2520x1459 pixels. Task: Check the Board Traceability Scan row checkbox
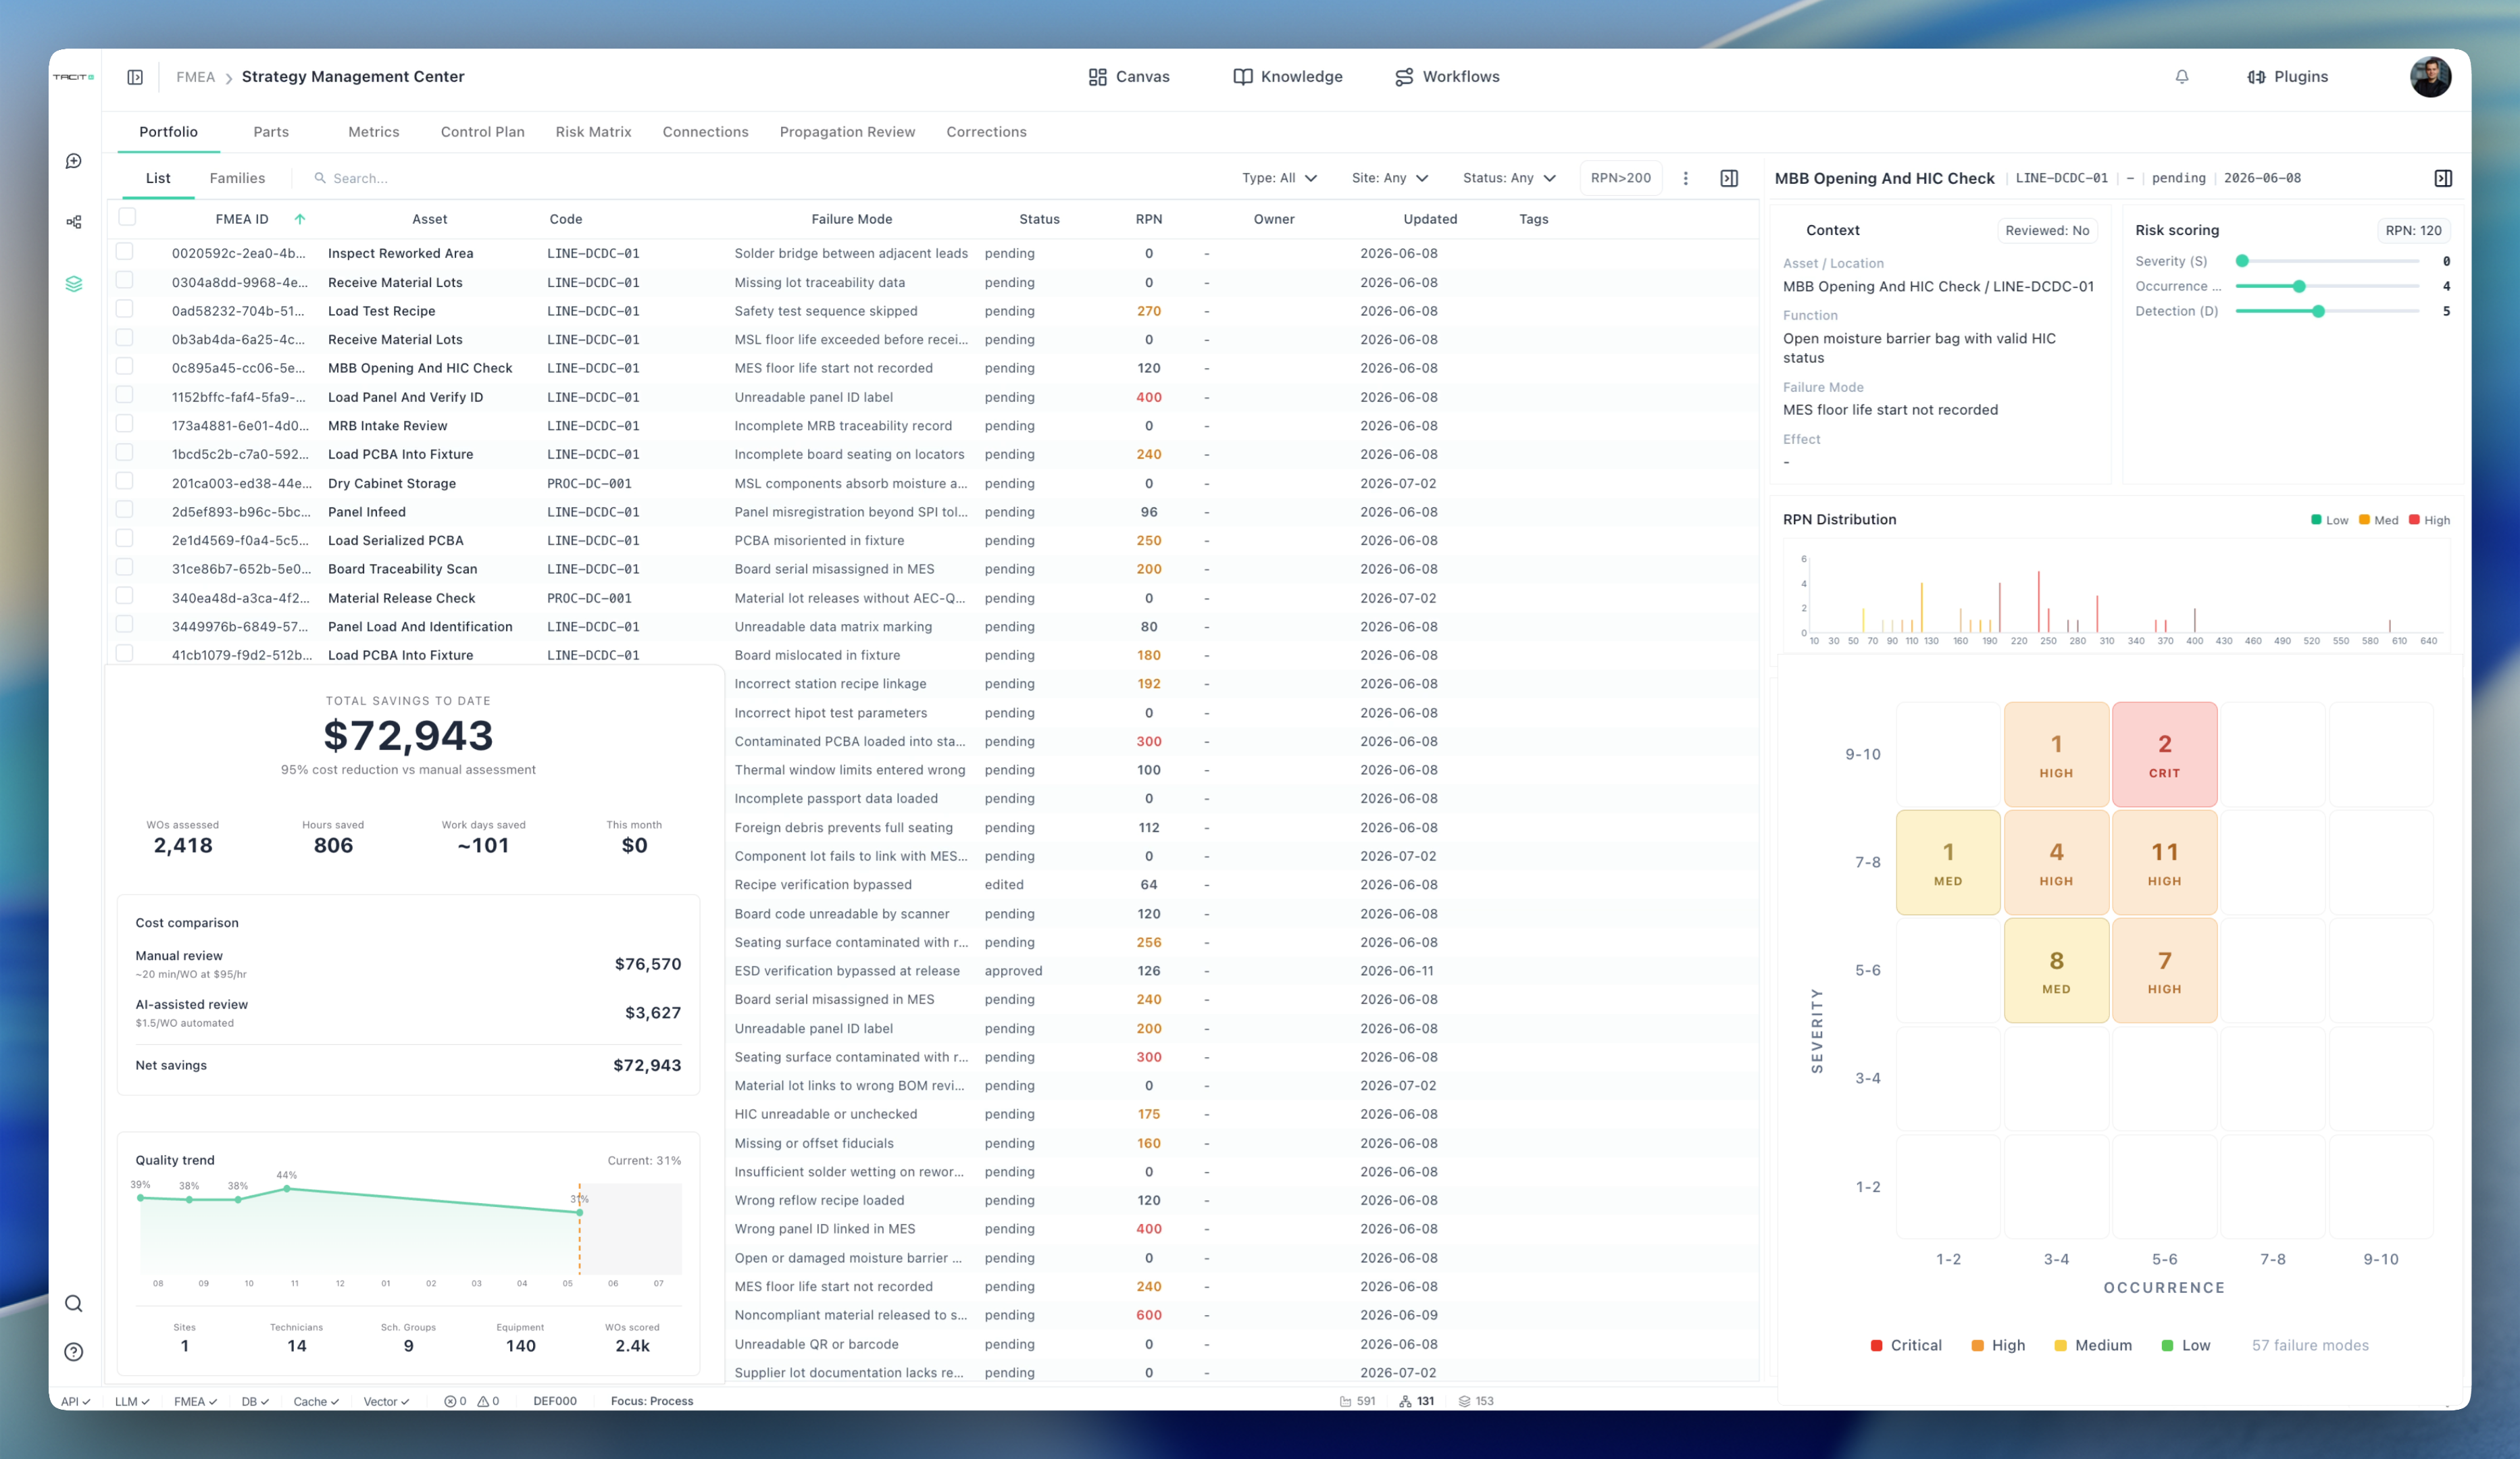click(x=125, y=568)
